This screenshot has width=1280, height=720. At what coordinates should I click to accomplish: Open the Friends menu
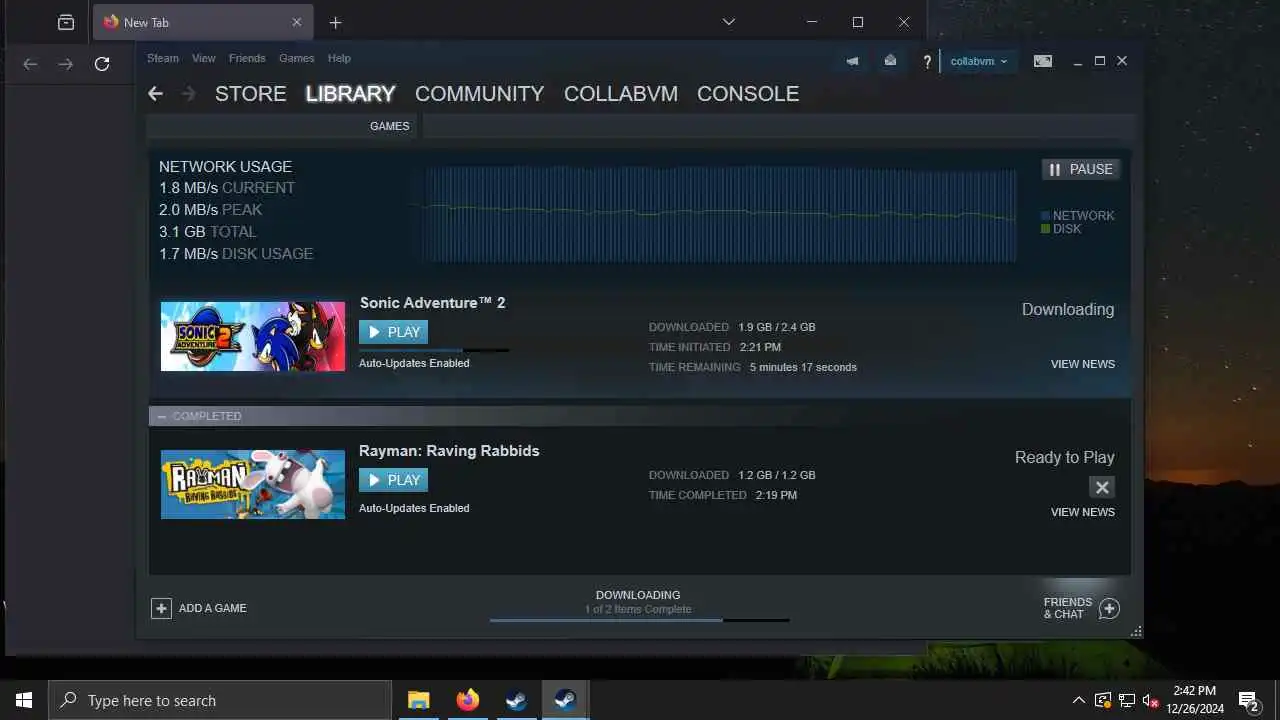(x=247, y=58)
